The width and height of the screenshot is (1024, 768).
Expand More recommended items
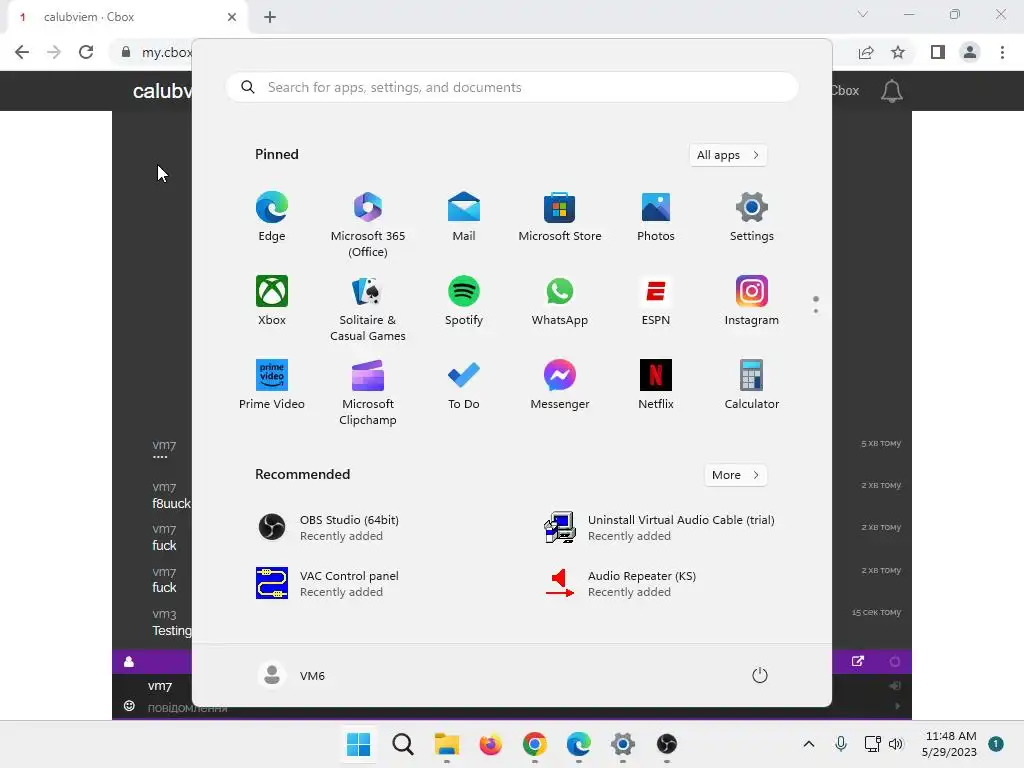pyautogui.click(x=735, y=475)
